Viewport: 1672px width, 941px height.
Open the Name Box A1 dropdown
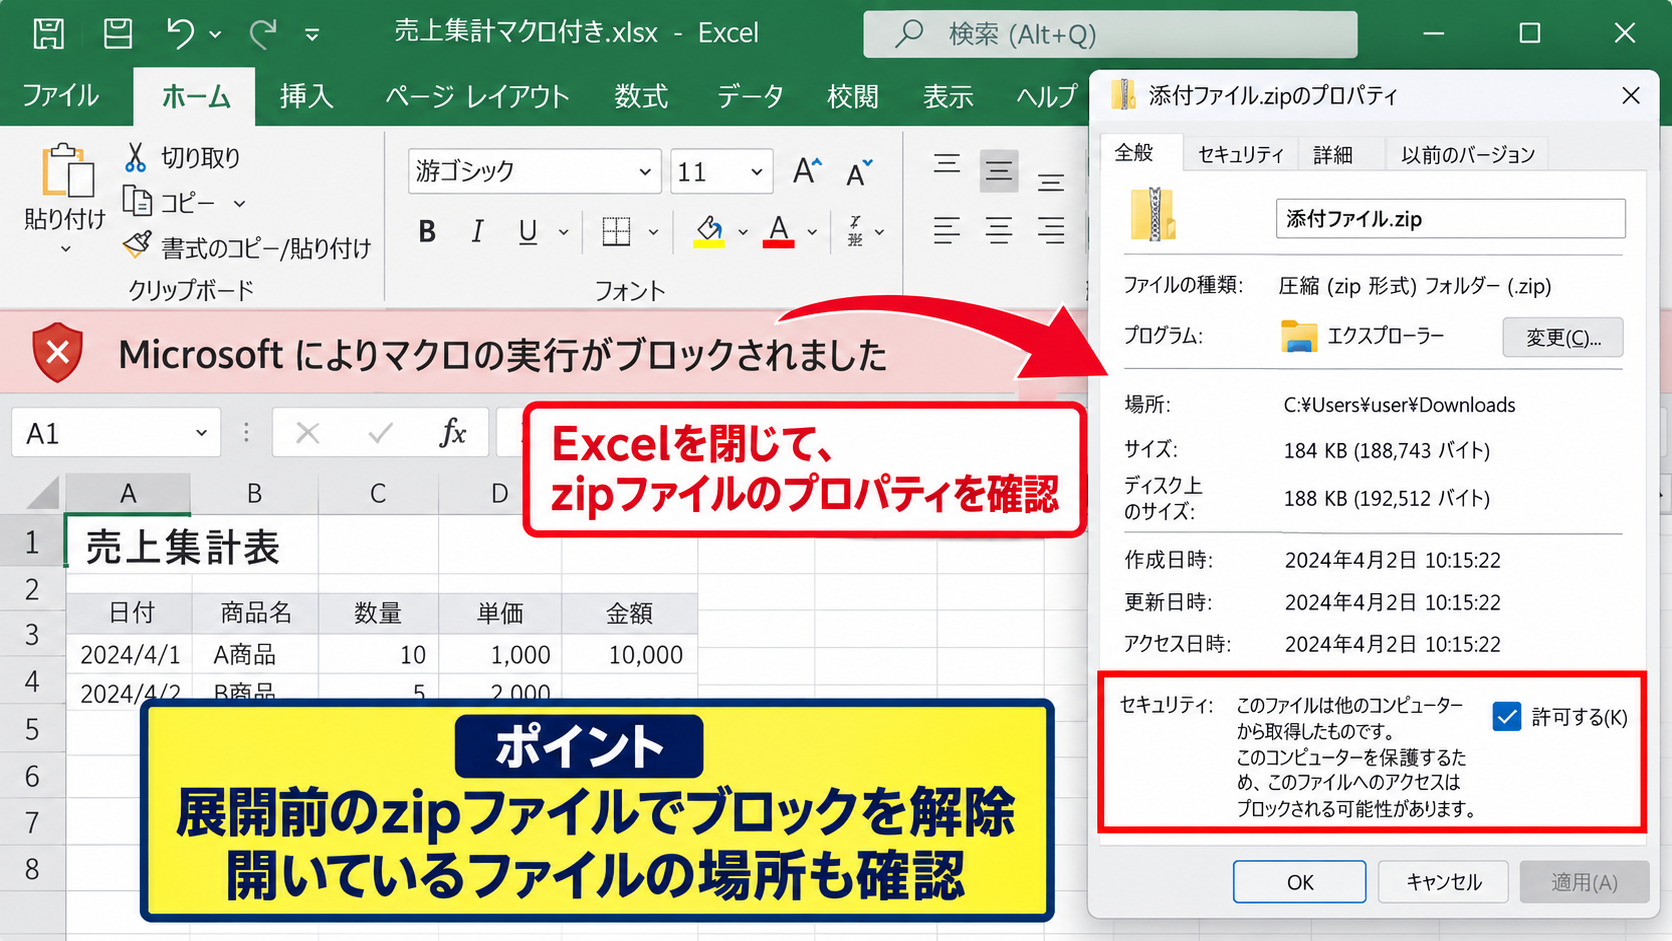[201, 433]
